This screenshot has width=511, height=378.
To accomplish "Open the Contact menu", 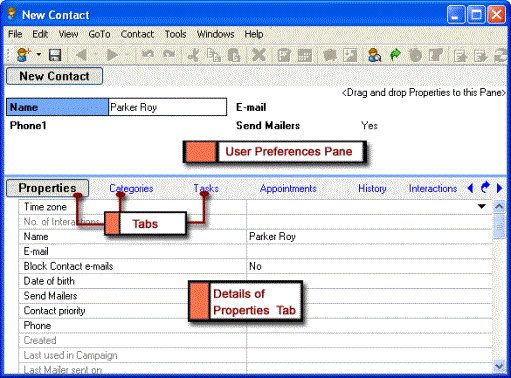I will click(137, 34).
